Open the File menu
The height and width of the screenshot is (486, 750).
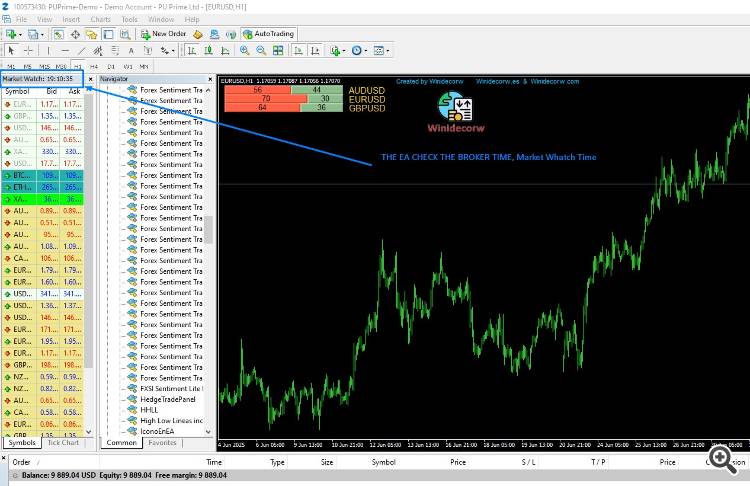coord(22,20)
